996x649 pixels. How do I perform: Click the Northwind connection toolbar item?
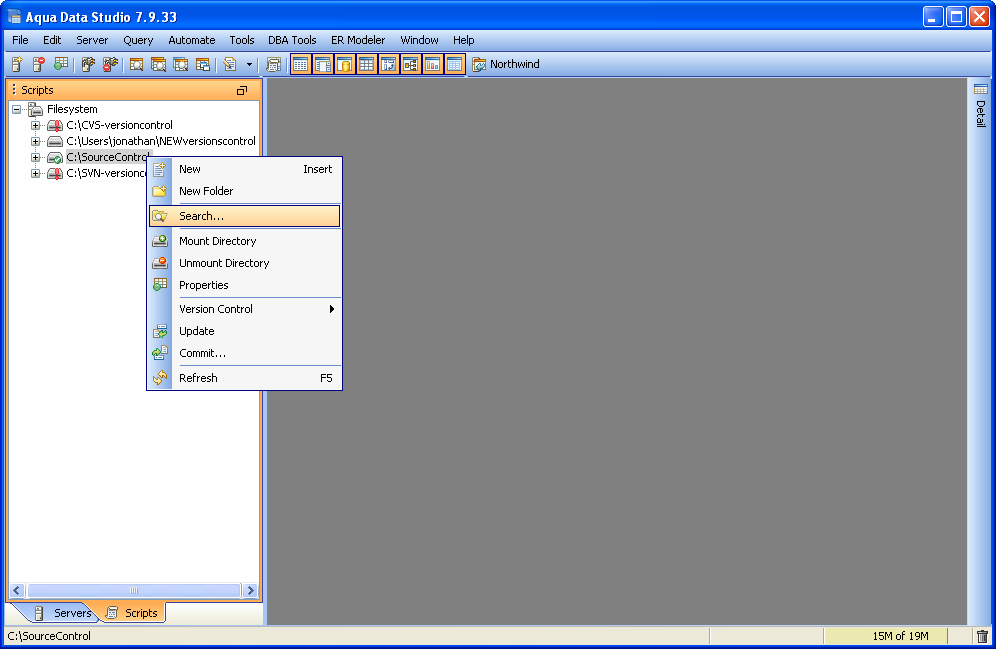coord(506,64)
